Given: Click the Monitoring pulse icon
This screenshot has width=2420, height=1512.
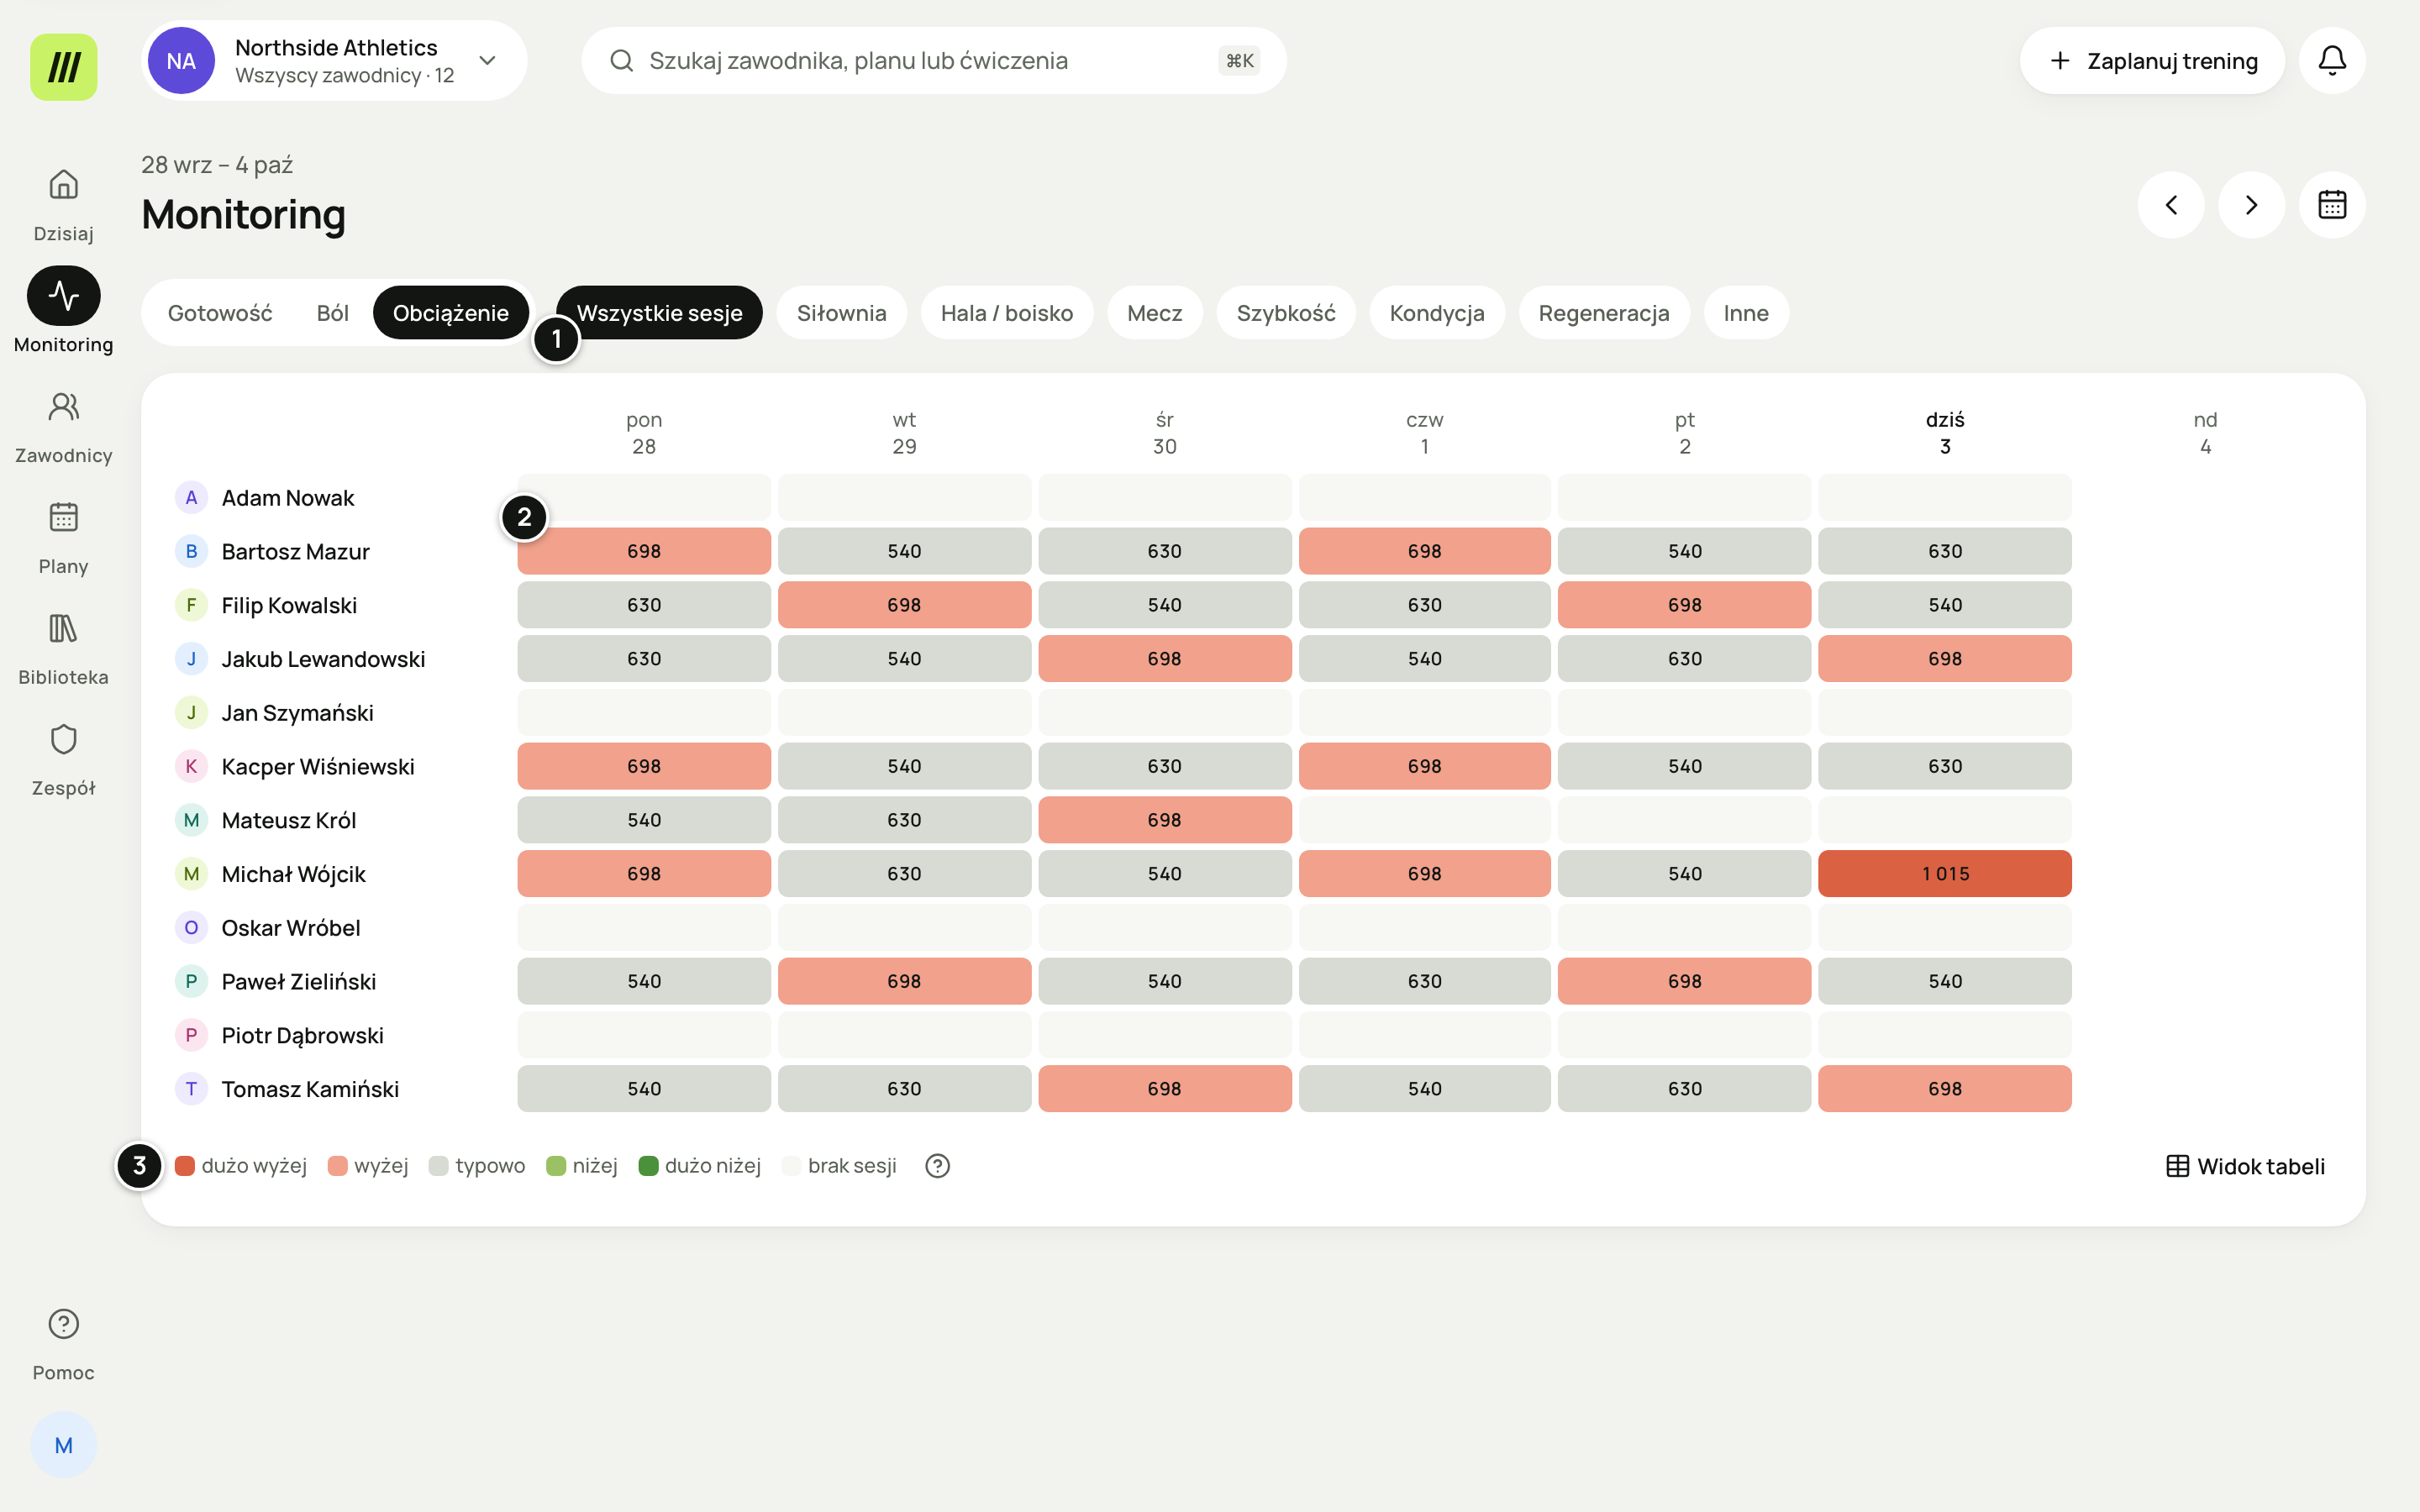Looking at the screenshot, I should [x=63, y=296].
